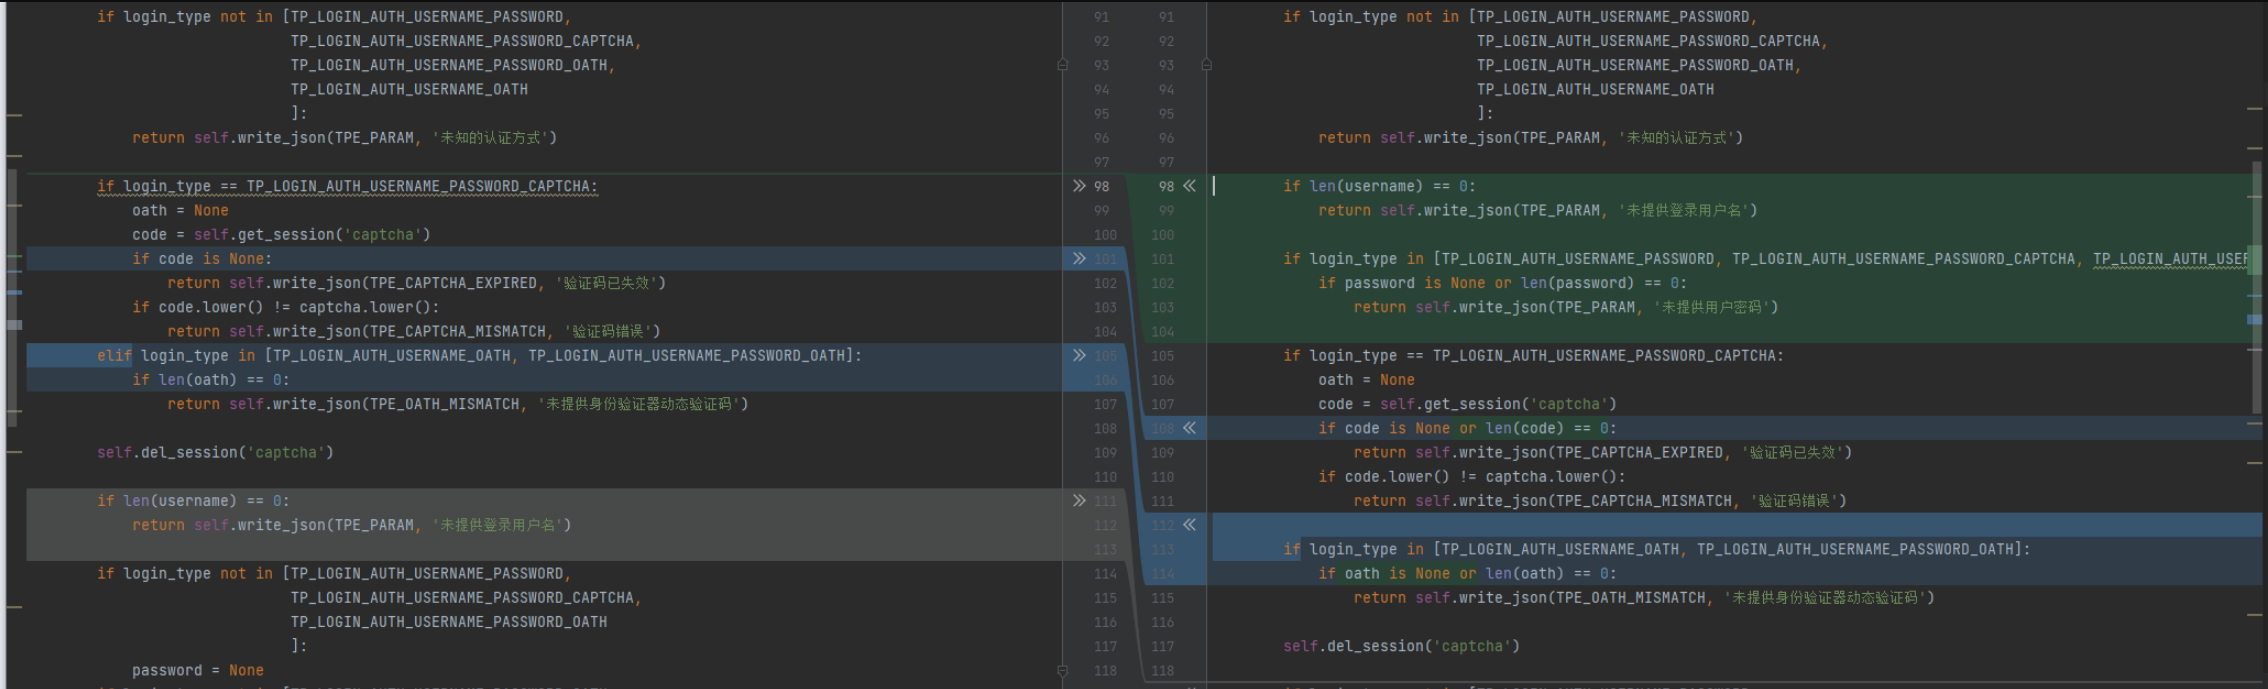
Task: Click the right pane vertical scrollbar
Action: coord(2256,286)
